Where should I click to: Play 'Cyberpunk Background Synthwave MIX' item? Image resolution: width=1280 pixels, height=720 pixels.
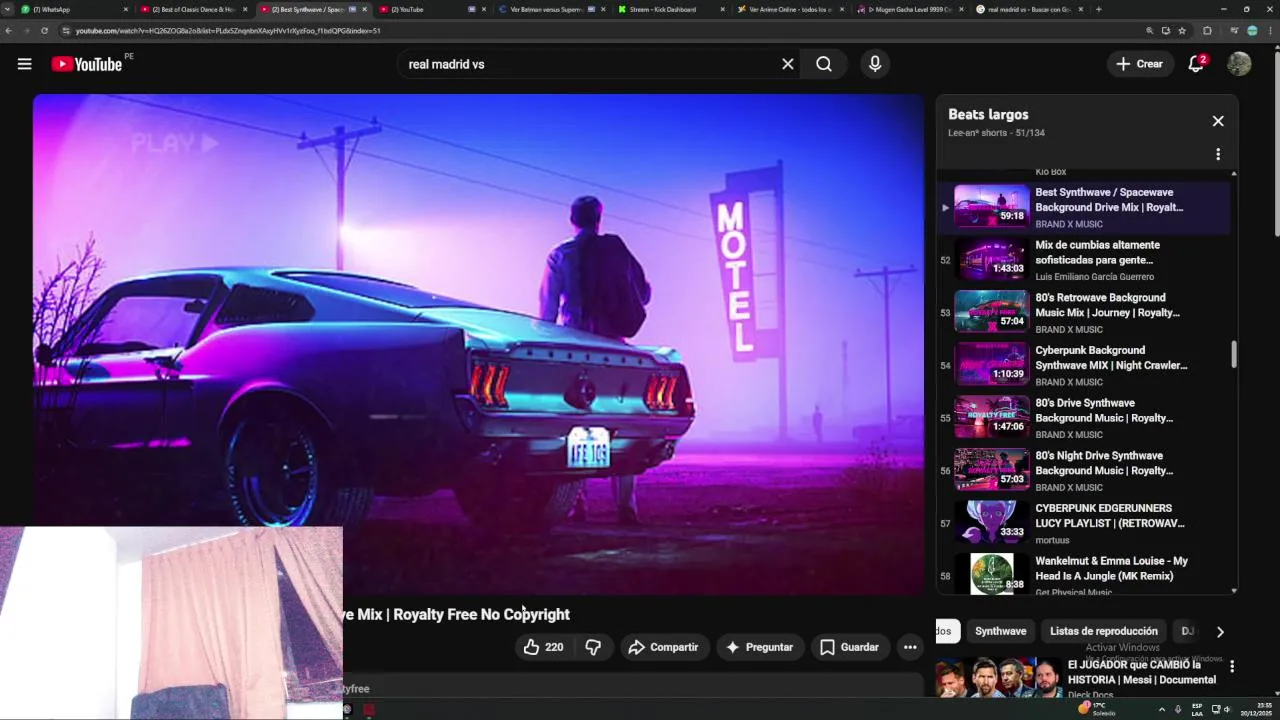pos(1085,366)
